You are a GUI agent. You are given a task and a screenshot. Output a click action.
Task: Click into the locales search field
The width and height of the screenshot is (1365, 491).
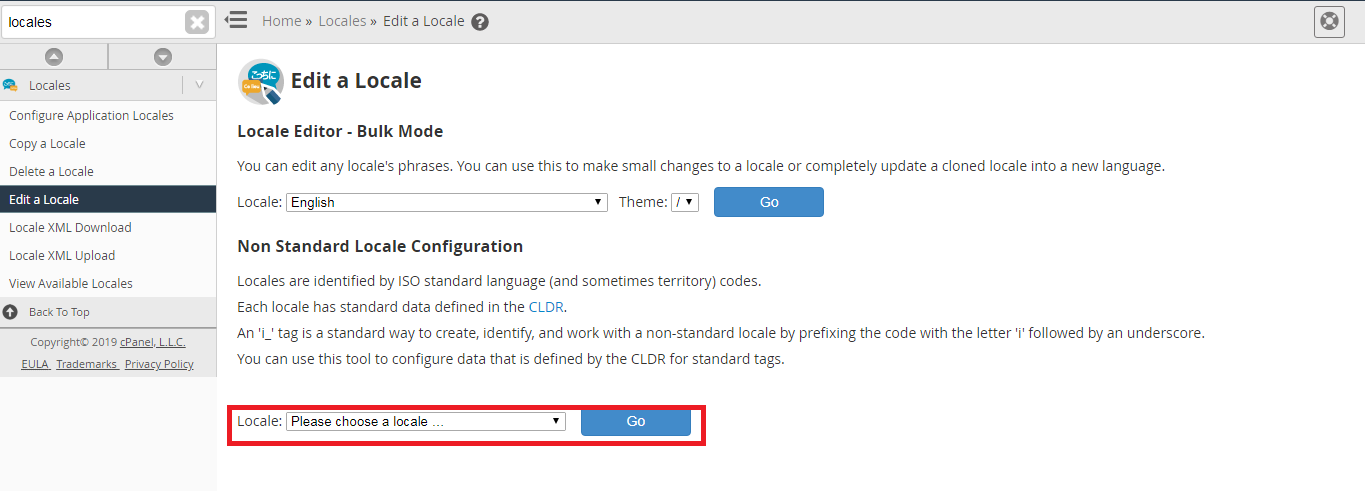pyautogui.click(x=94, y=21)
